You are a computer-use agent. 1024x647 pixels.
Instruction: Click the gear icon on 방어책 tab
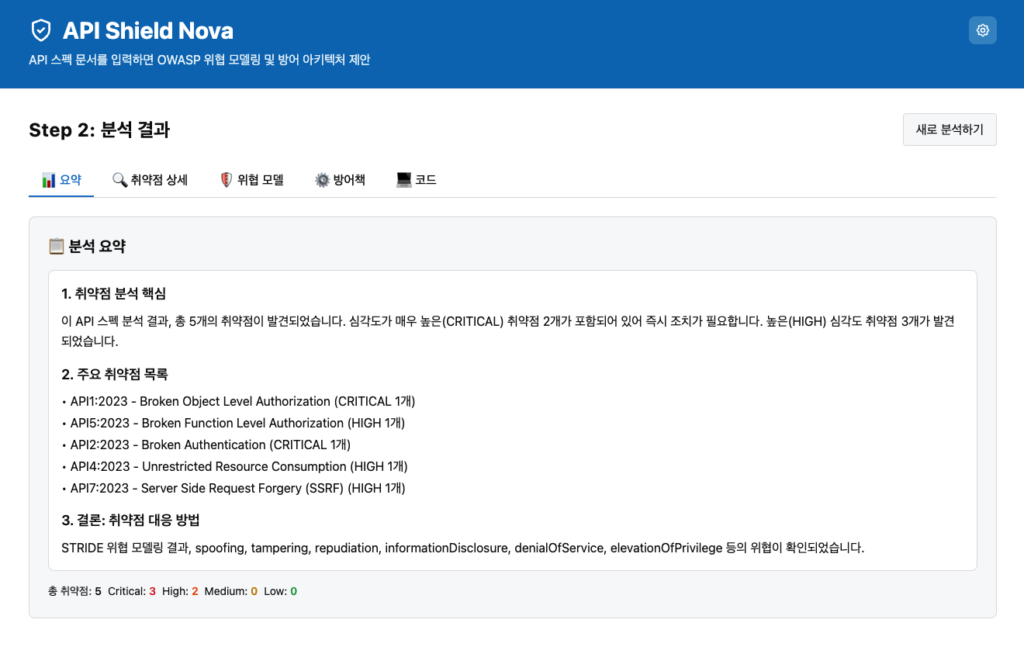click(322, 180)
